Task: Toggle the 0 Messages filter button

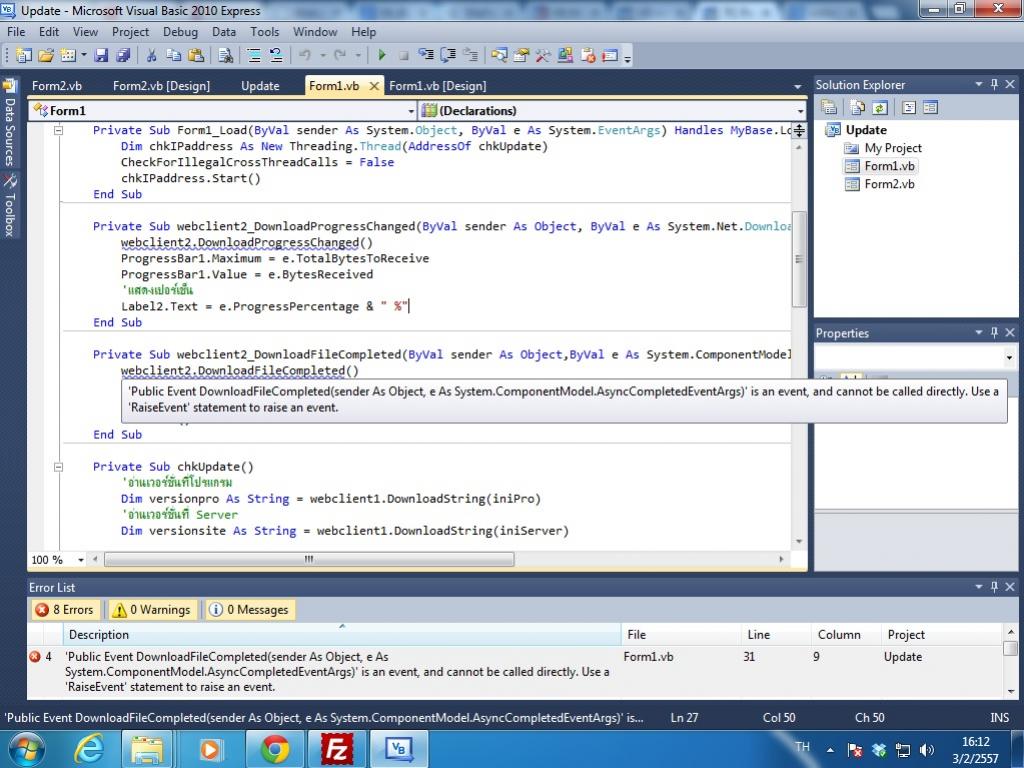Action: click(249, 610)
